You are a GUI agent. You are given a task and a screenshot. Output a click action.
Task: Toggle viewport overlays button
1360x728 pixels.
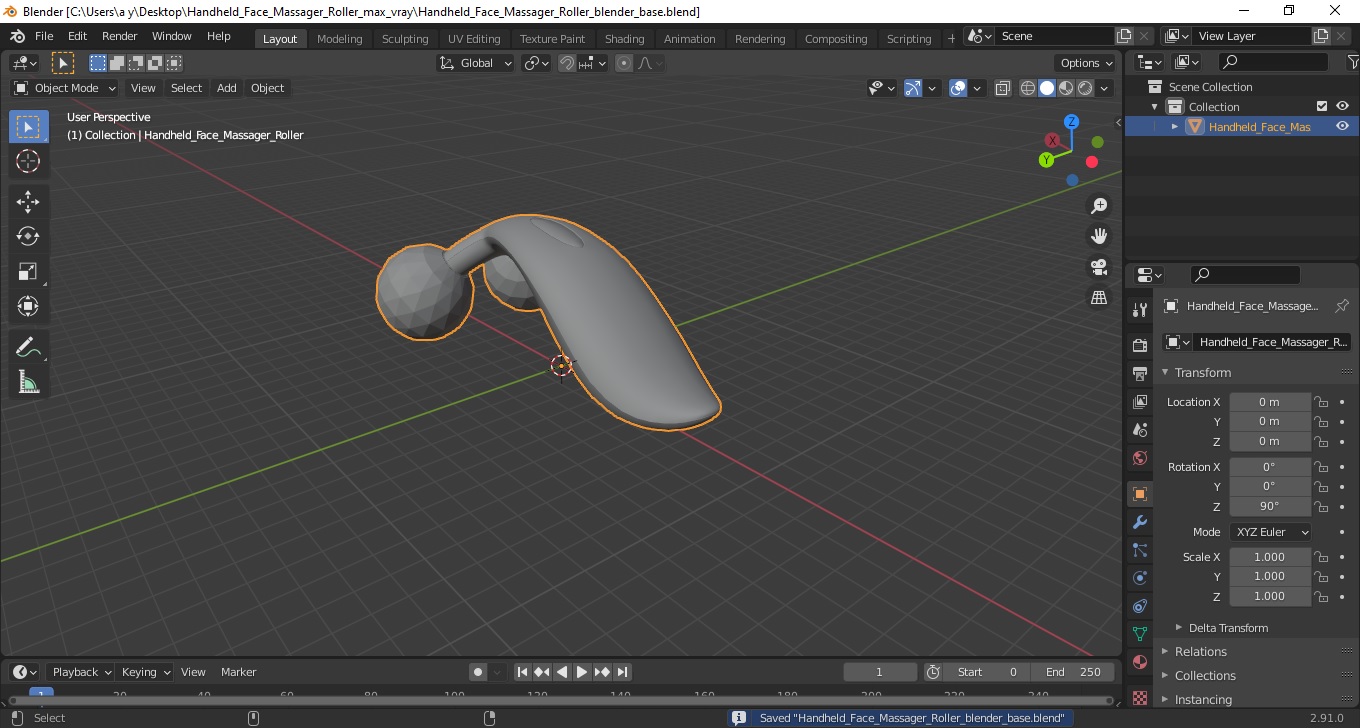coord(958,88)
